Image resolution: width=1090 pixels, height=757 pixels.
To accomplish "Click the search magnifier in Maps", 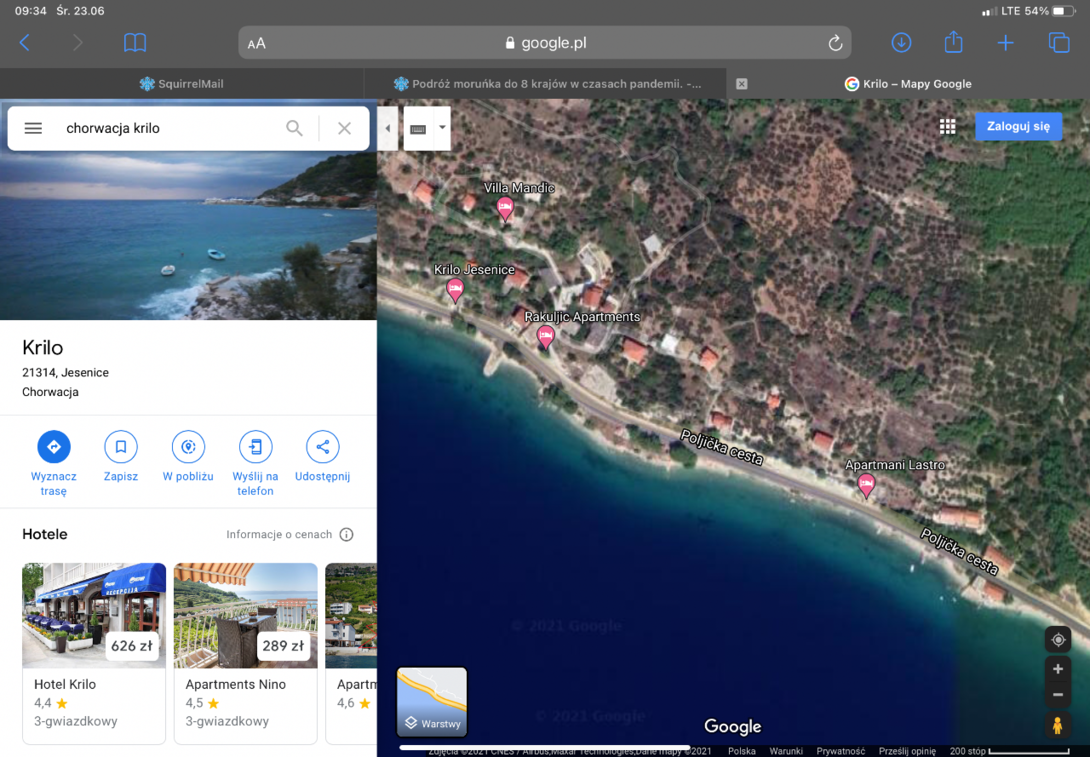I will (x=294, y=128).
